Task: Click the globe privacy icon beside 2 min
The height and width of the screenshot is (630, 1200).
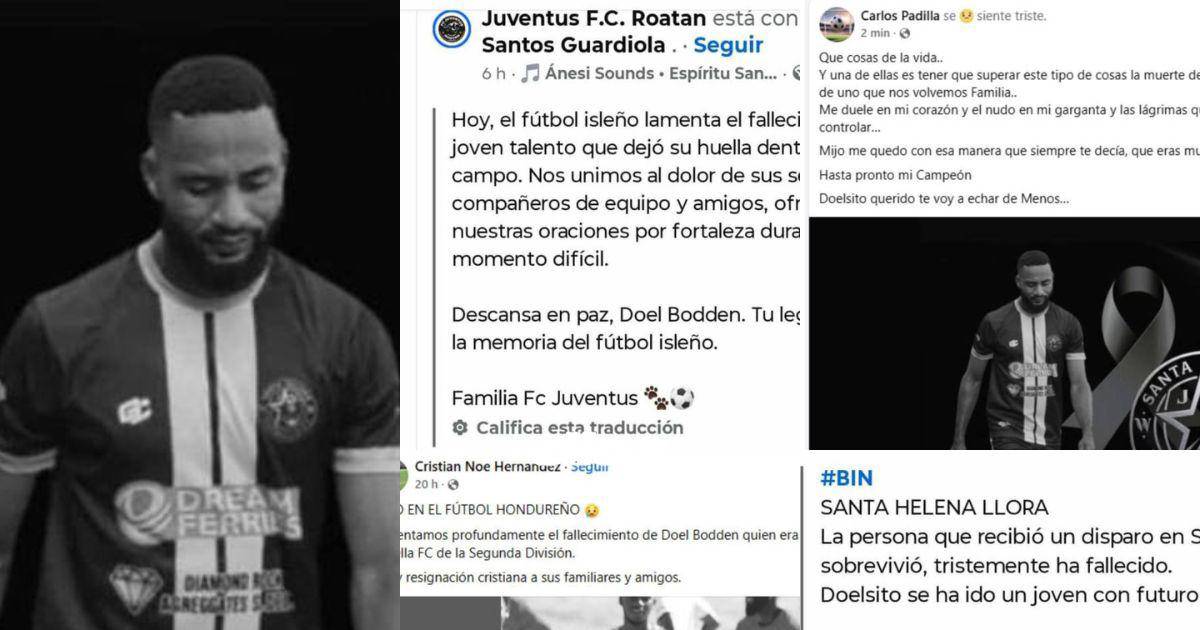Action: [x=905, y=33]
